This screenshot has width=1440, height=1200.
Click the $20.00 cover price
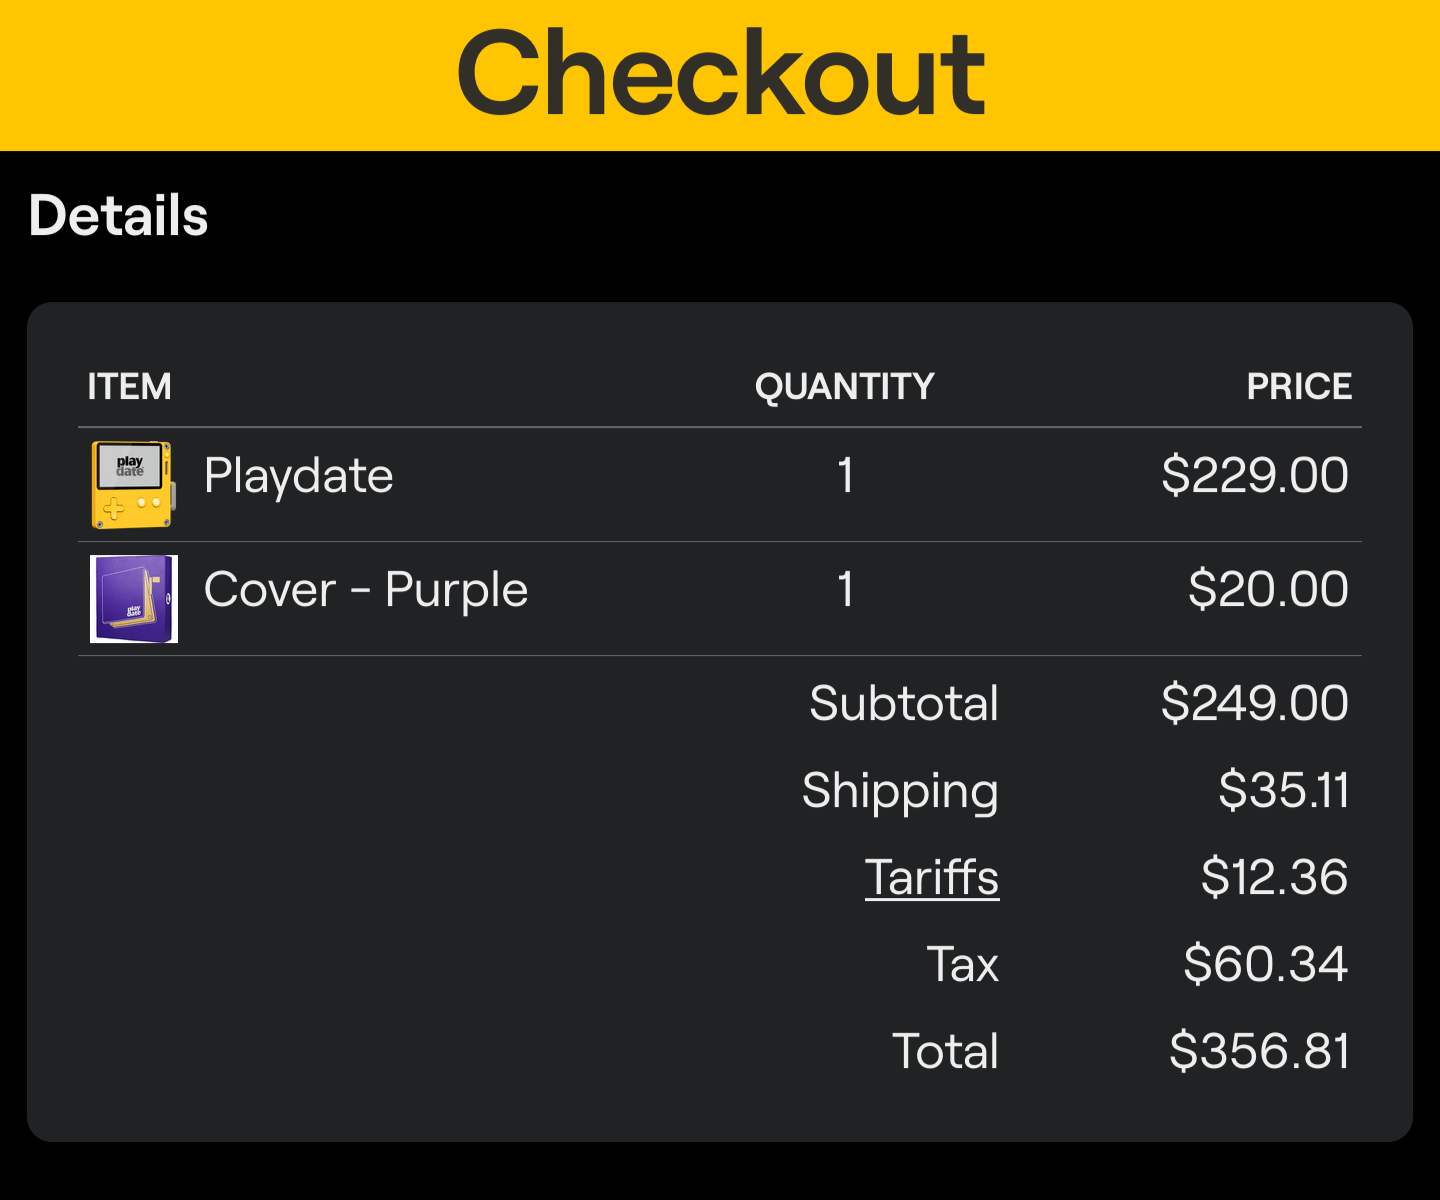tap(1268, 589)
